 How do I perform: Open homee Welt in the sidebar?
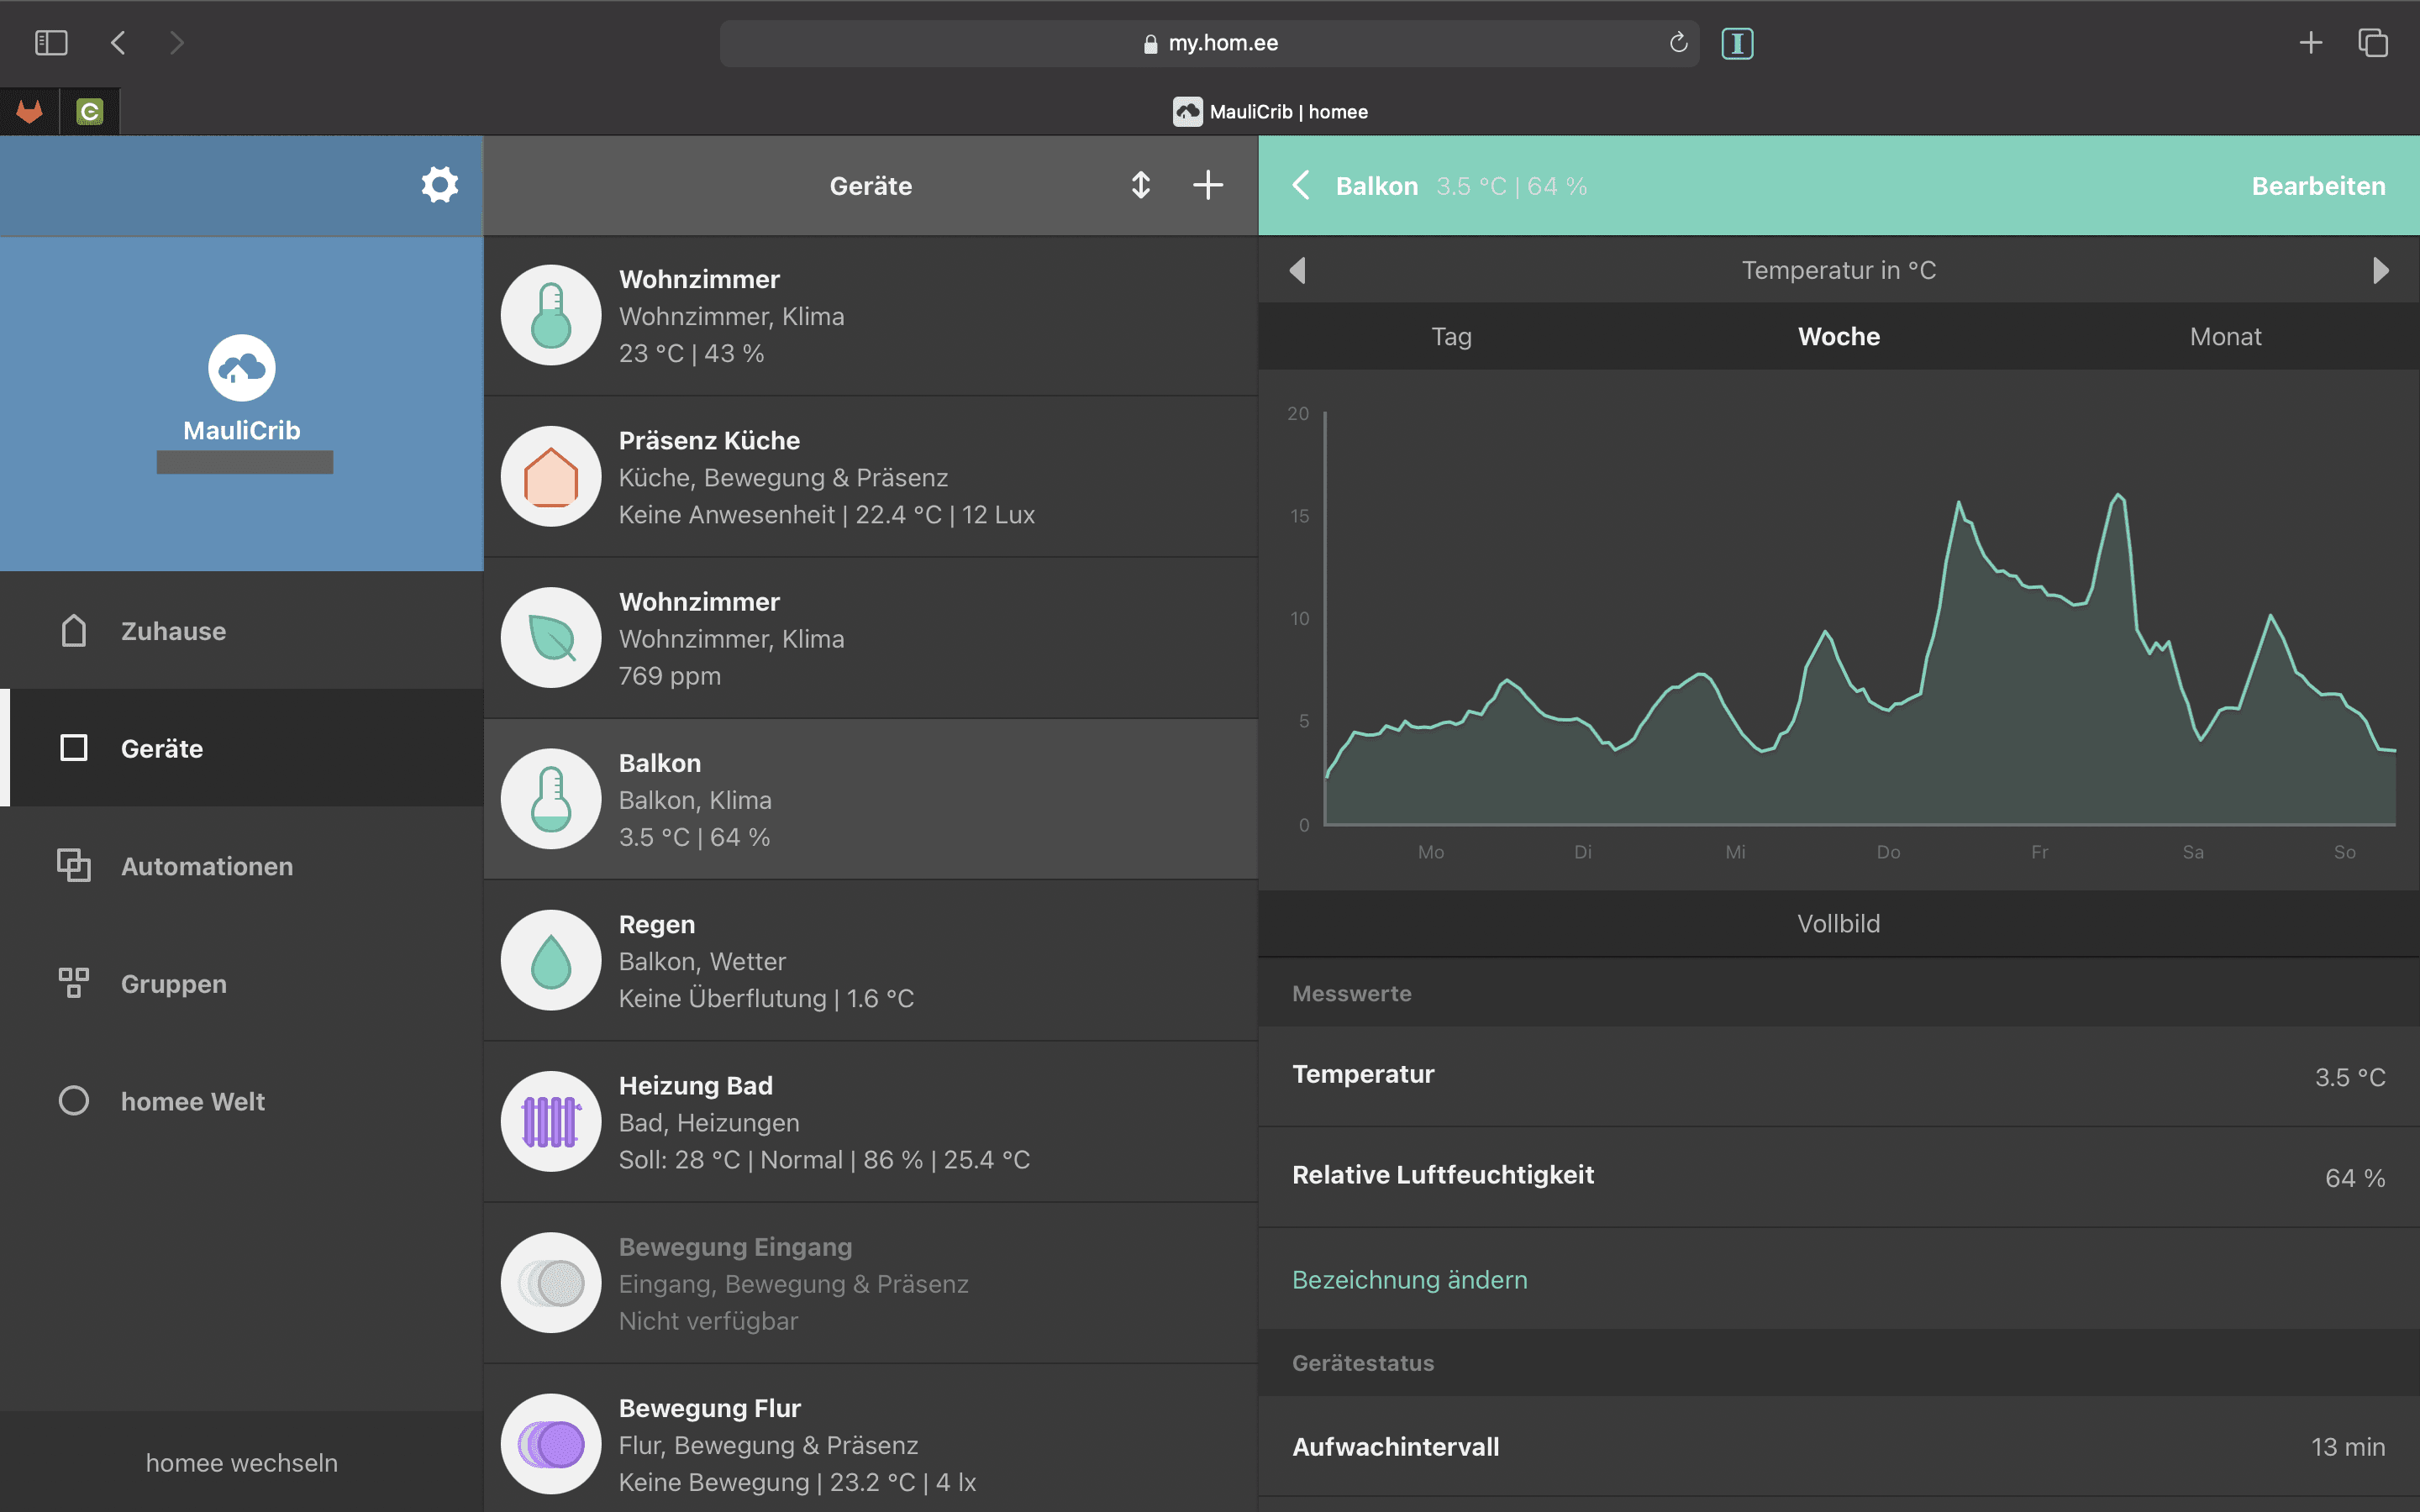coord(73,1100)
